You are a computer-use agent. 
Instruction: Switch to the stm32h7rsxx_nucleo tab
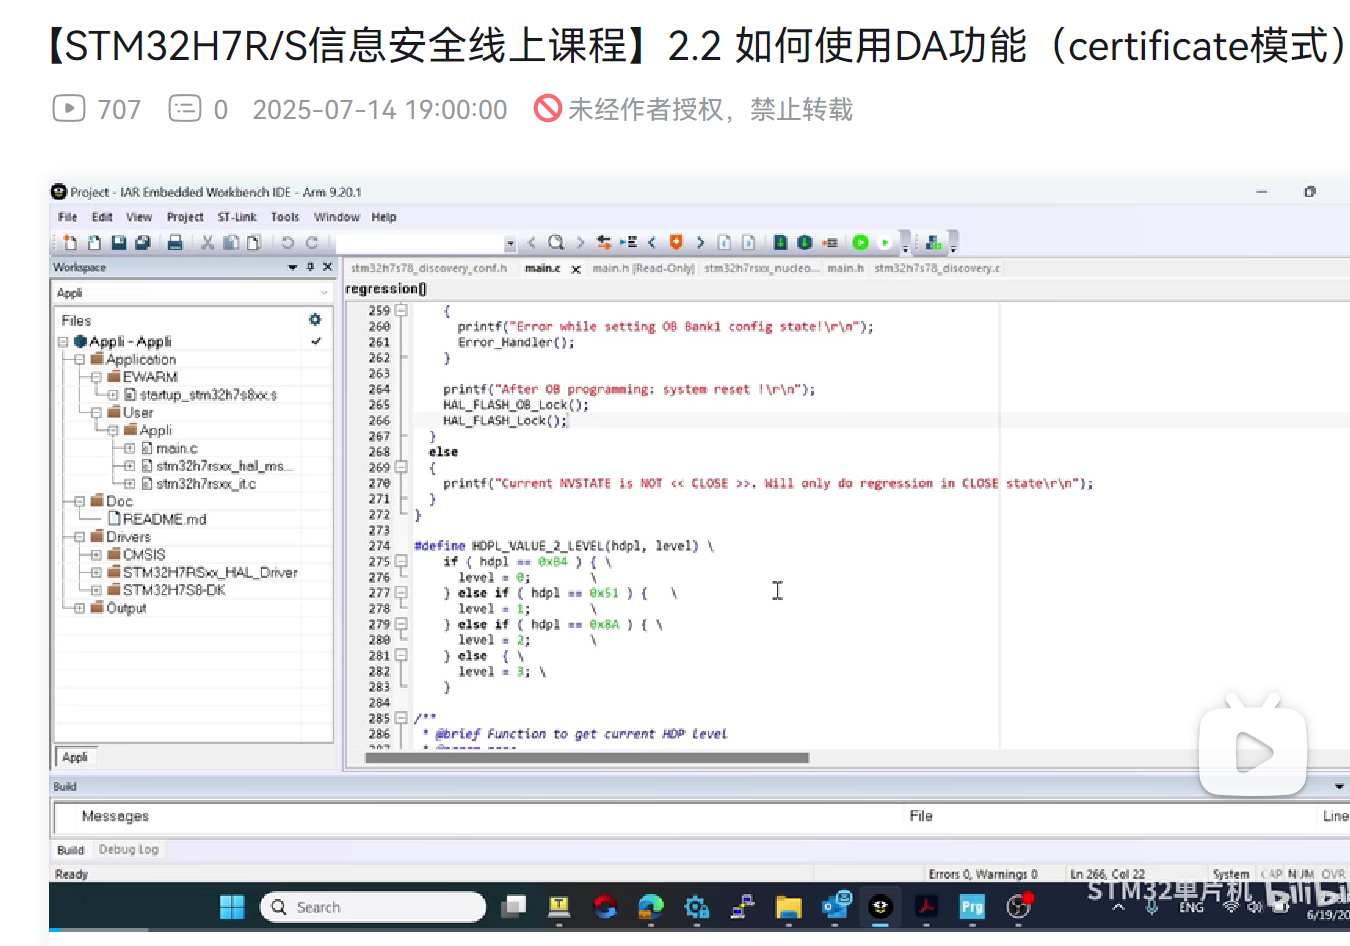762,268
